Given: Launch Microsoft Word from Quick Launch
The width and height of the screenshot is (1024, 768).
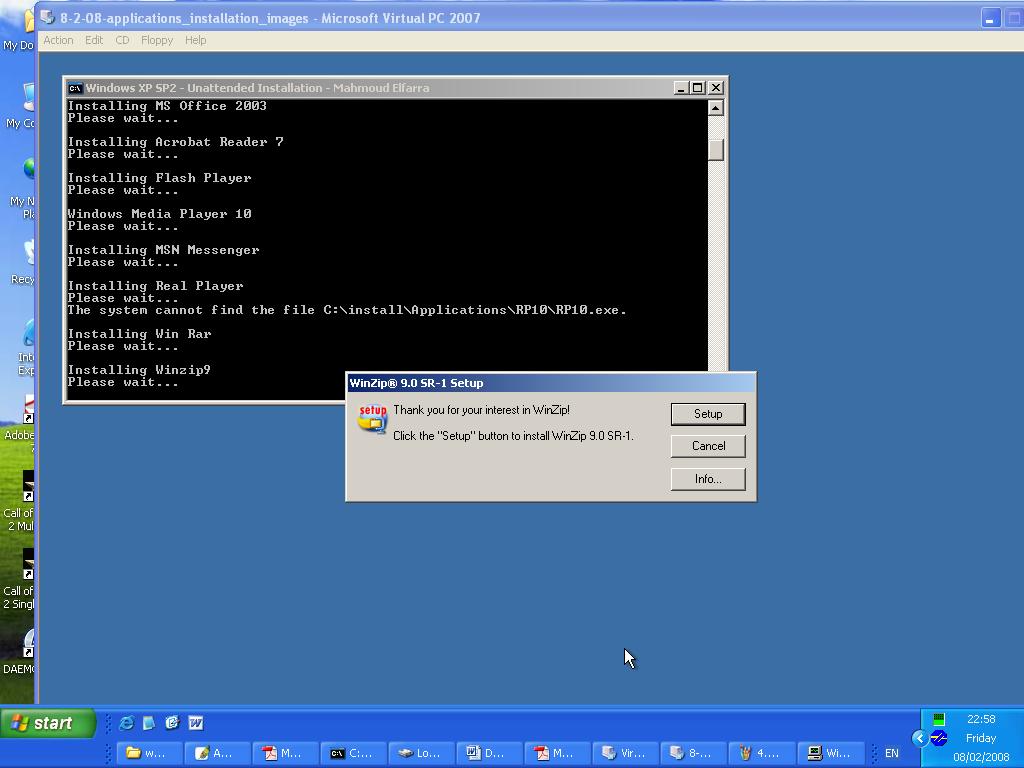Looking at the screenshot, I should tap(195, 722).
